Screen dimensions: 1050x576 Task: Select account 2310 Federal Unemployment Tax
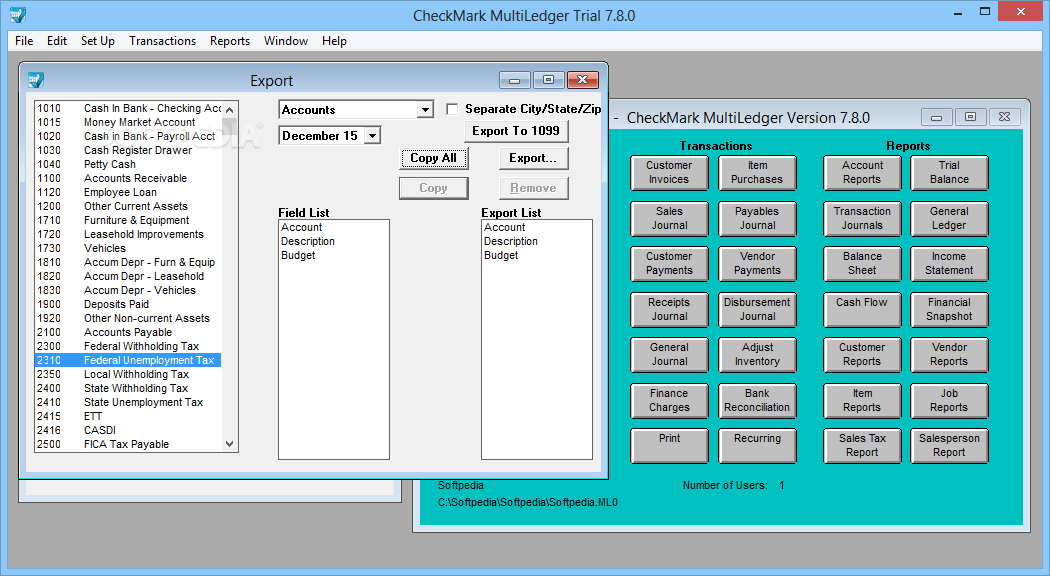point(128,360)
